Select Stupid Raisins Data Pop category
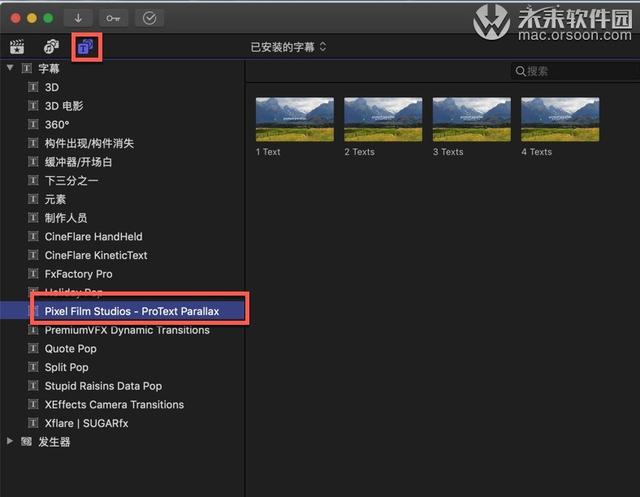The image size is (640, 497). coord(103,386)
